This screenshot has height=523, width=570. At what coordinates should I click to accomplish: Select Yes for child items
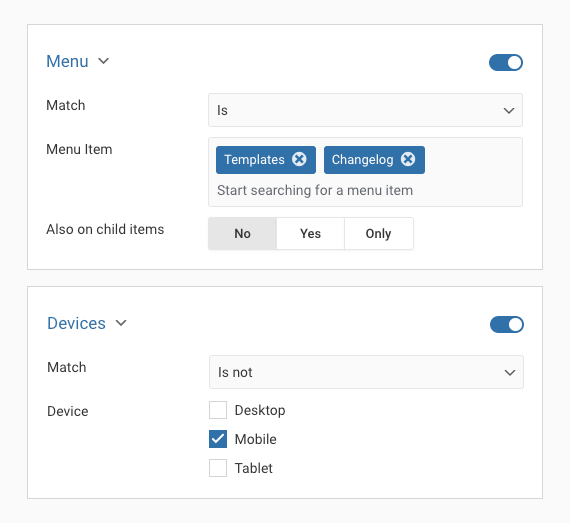coord(310,233)
